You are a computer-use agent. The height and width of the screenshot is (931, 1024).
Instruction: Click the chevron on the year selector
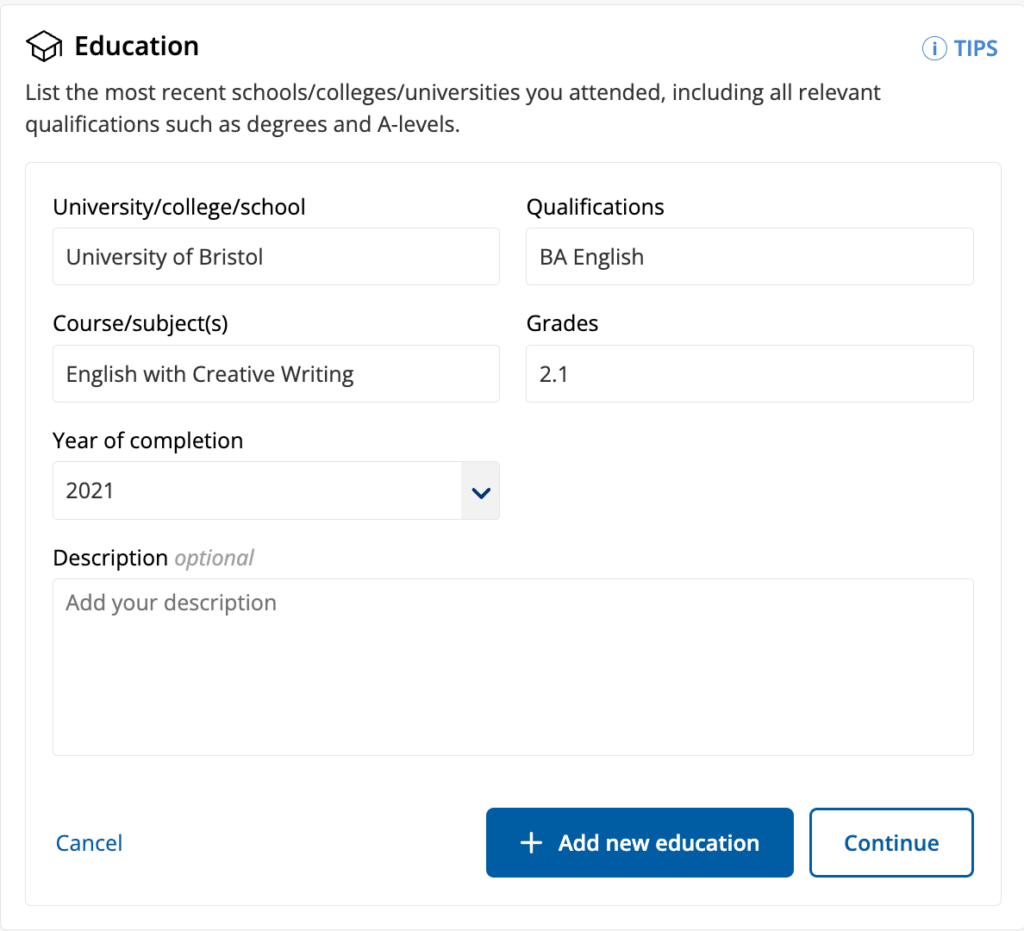point(480,491)
